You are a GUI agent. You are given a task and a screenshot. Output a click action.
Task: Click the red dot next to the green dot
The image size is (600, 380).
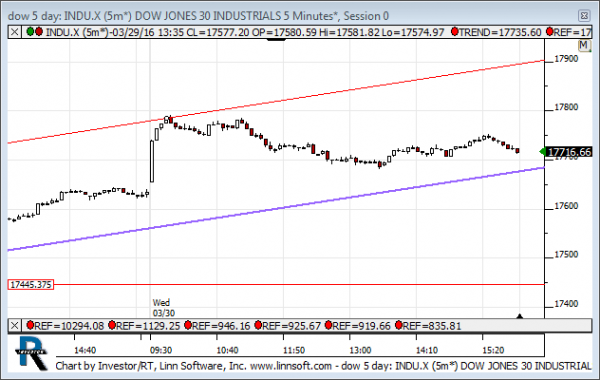[39, 32]
